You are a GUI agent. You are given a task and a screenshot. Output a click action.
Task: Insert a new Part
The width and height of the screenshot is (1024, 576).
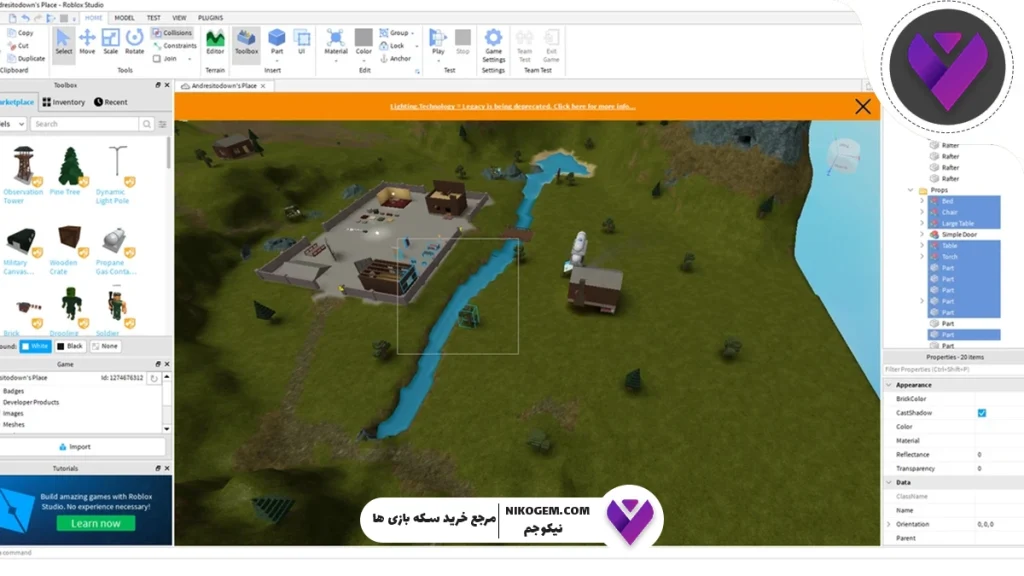pyautogui.click(x=277, y=42)
